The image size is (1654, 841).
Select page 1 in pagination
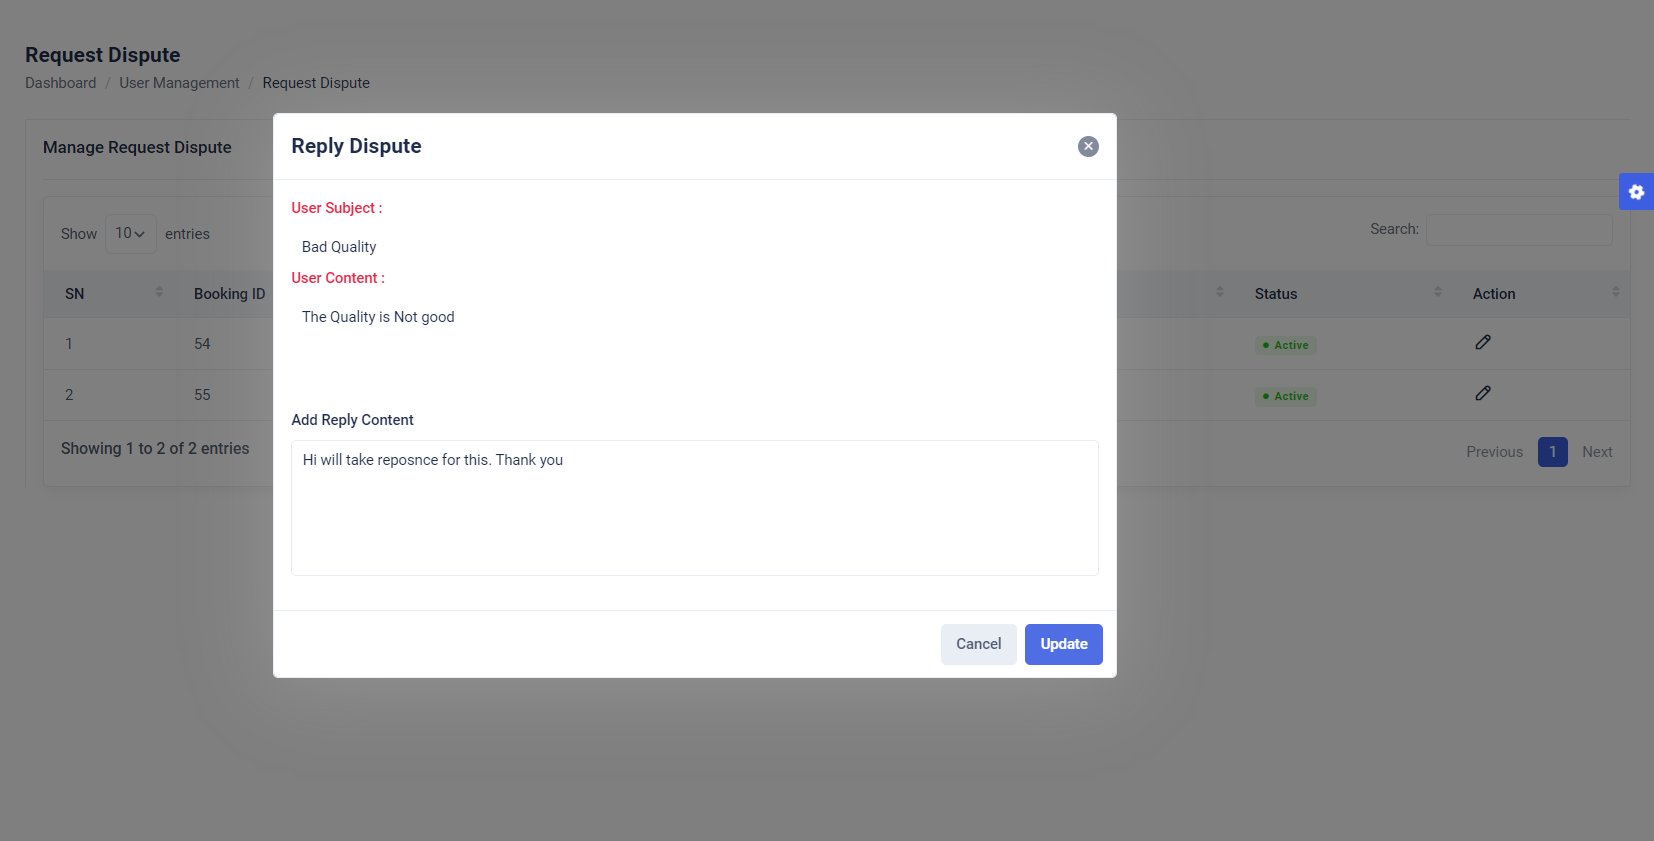(x=1552, y=452)
